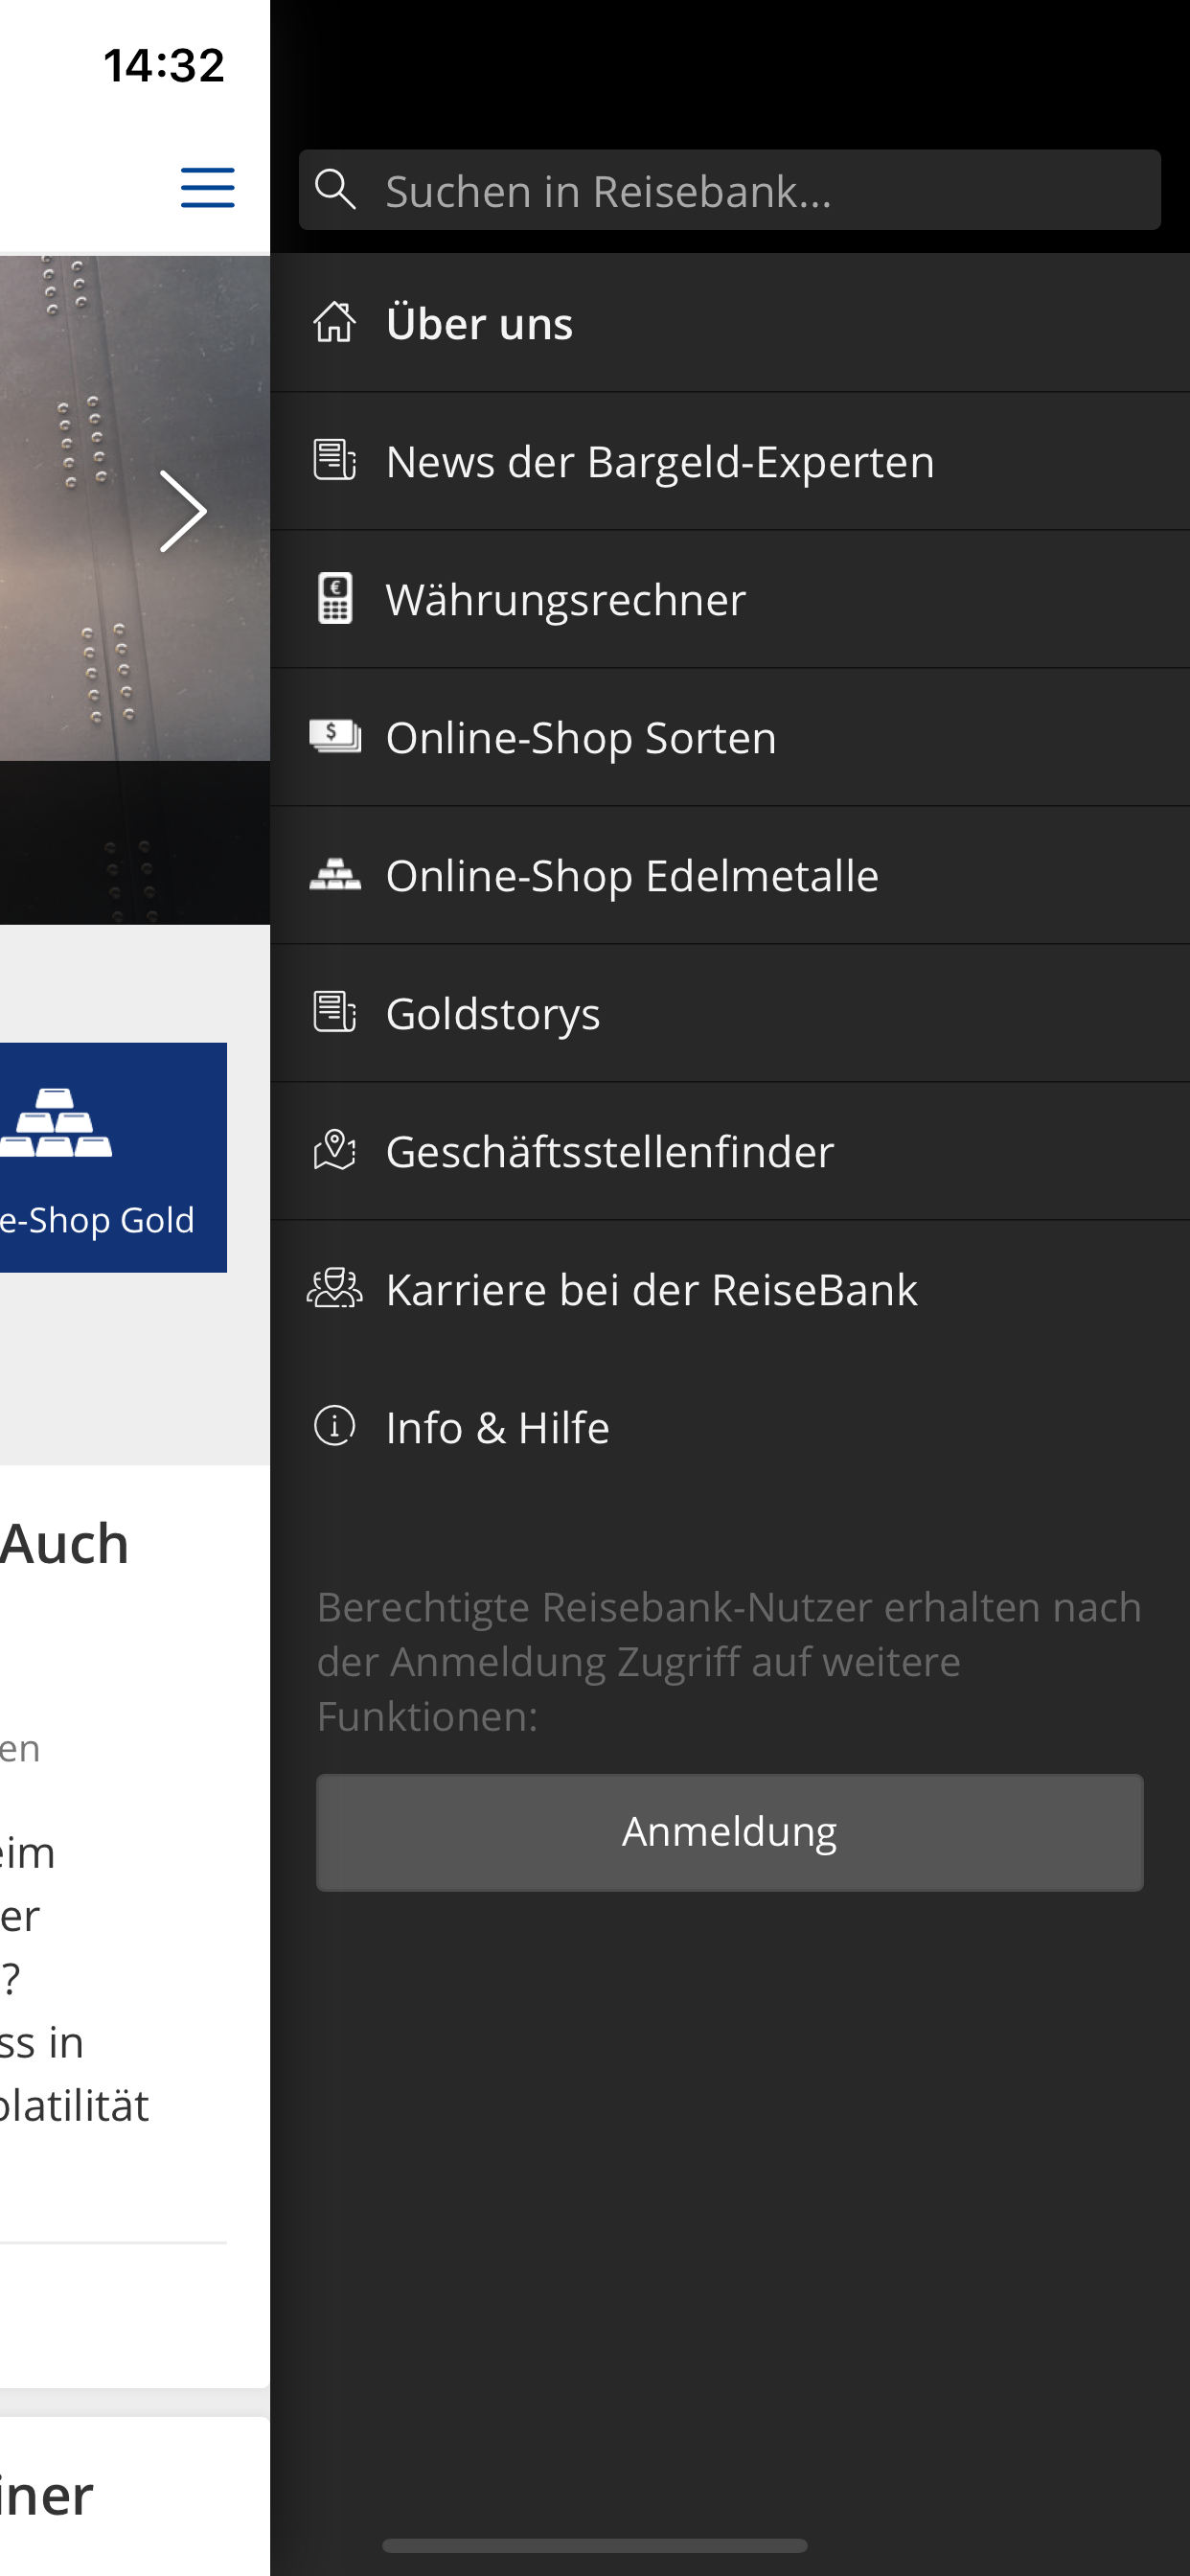Viewport: 1190px width, 2576px height.
Task: Tap the calculator icon for Währungsrechner
Action: click(334, 598)
